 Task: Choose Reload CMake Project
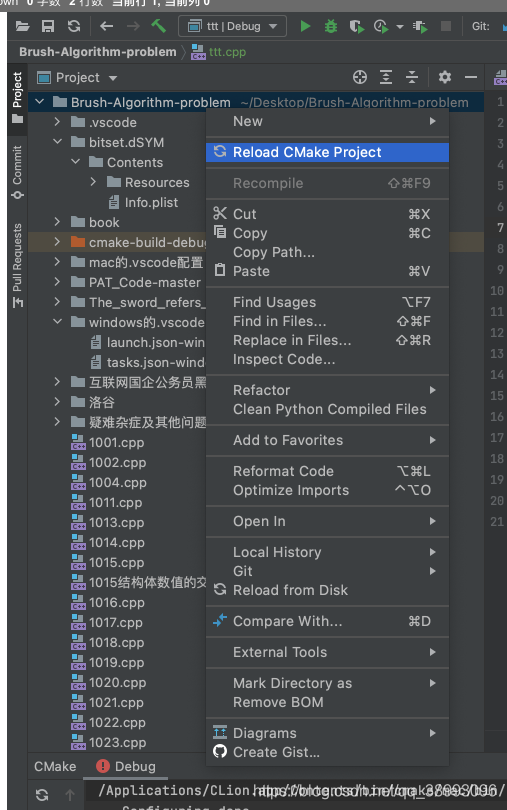327,152
